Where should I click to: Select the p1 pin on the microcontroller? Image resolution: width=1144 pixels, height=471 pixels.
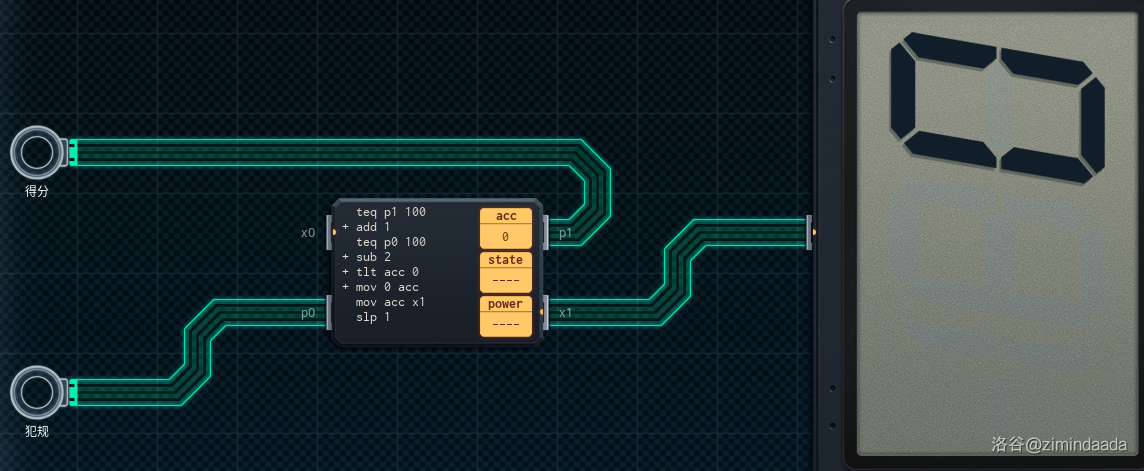(546, 233)
